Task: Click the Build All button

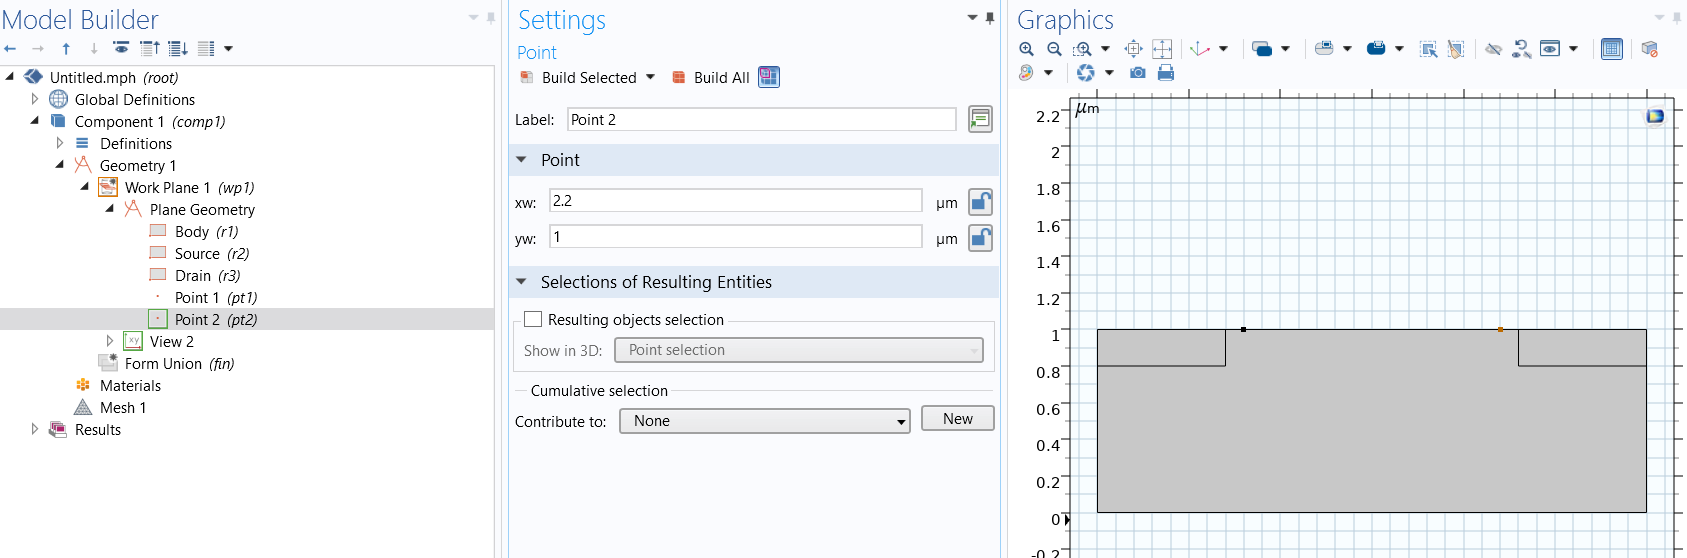Action: (x=711, y=78)
